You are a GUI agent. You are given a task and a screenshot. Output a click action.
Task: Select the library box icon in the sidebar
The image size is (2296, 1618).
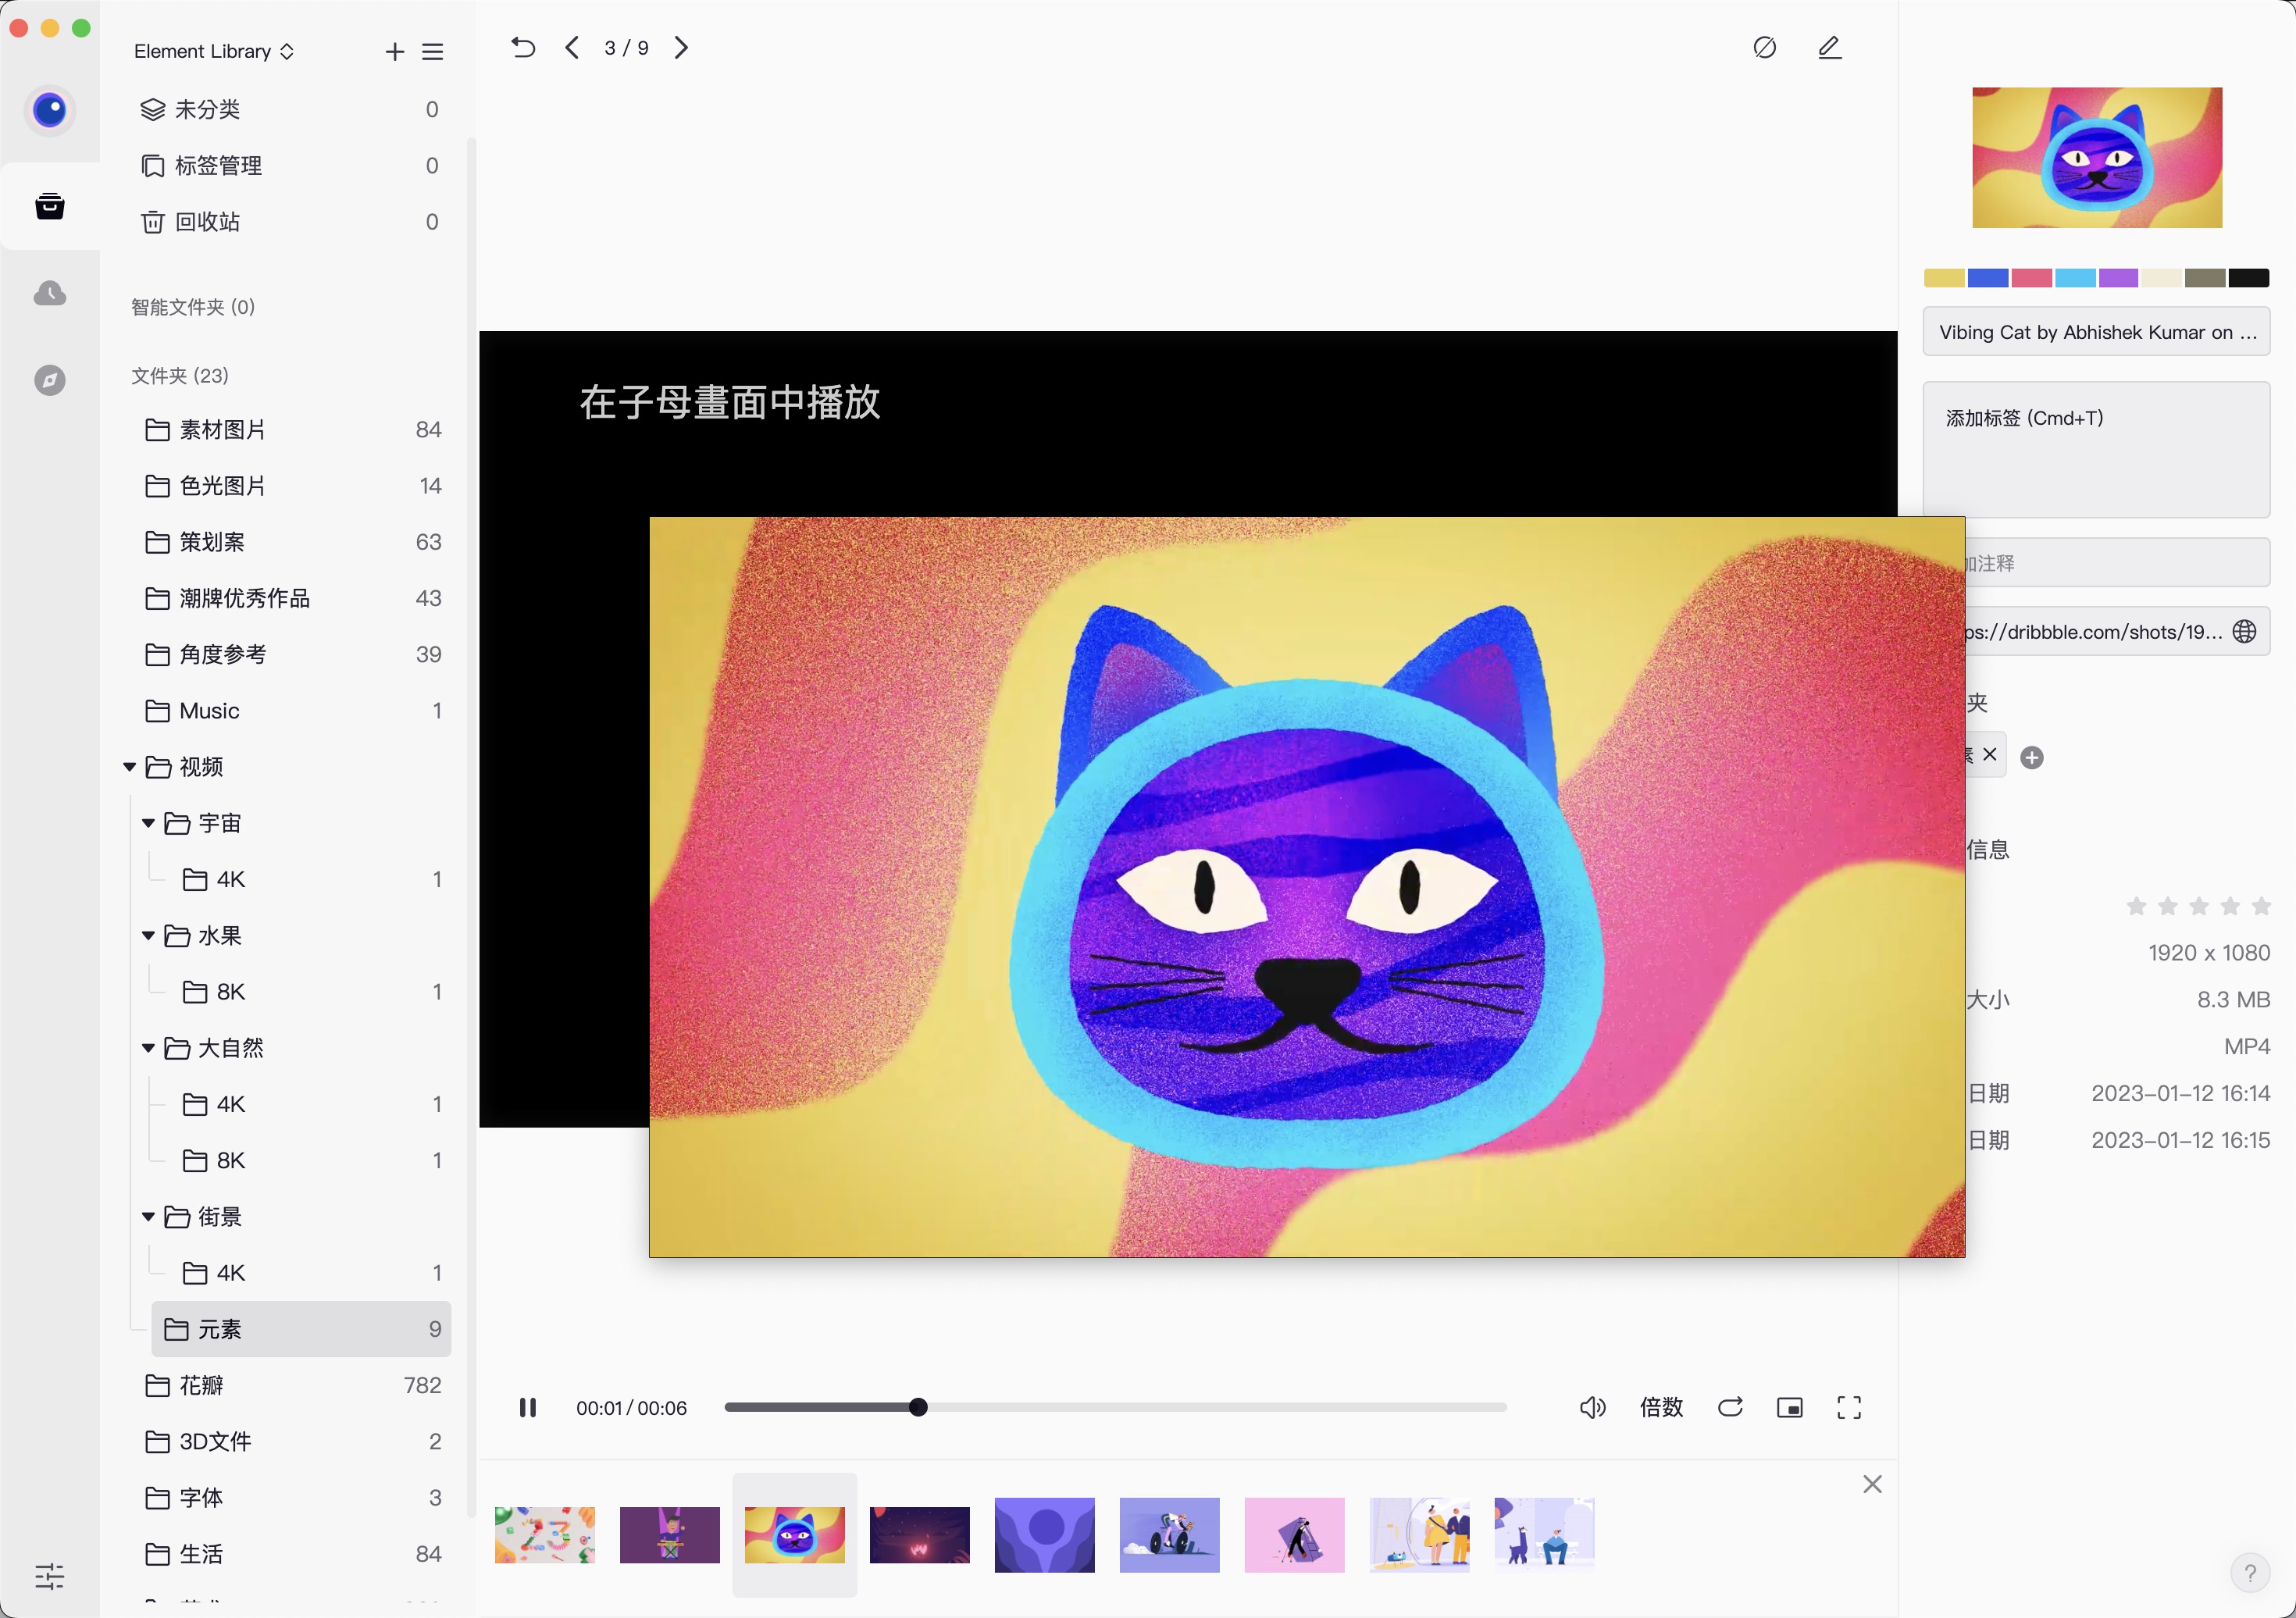click(x=50, y=206)
